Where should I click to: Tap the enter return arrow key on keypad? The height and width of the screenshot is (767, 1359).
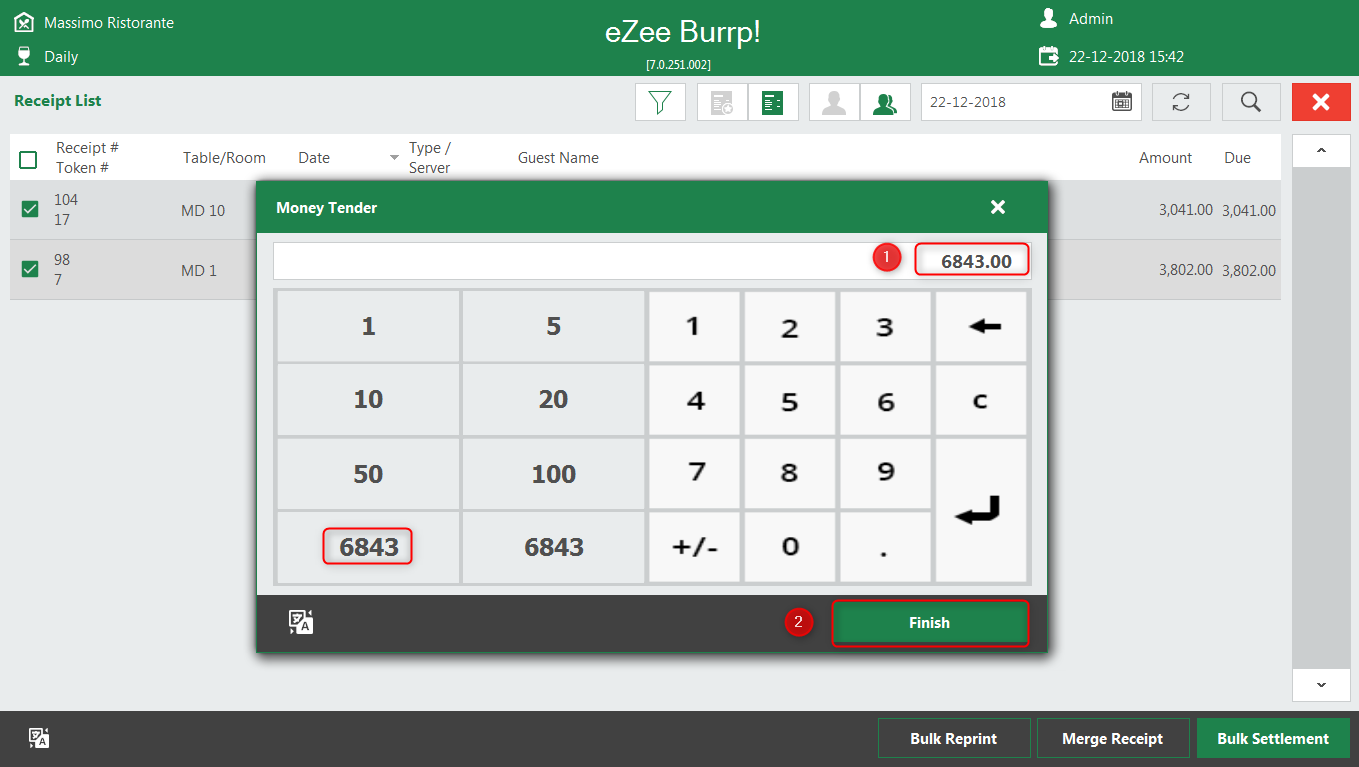coord(981,510)
